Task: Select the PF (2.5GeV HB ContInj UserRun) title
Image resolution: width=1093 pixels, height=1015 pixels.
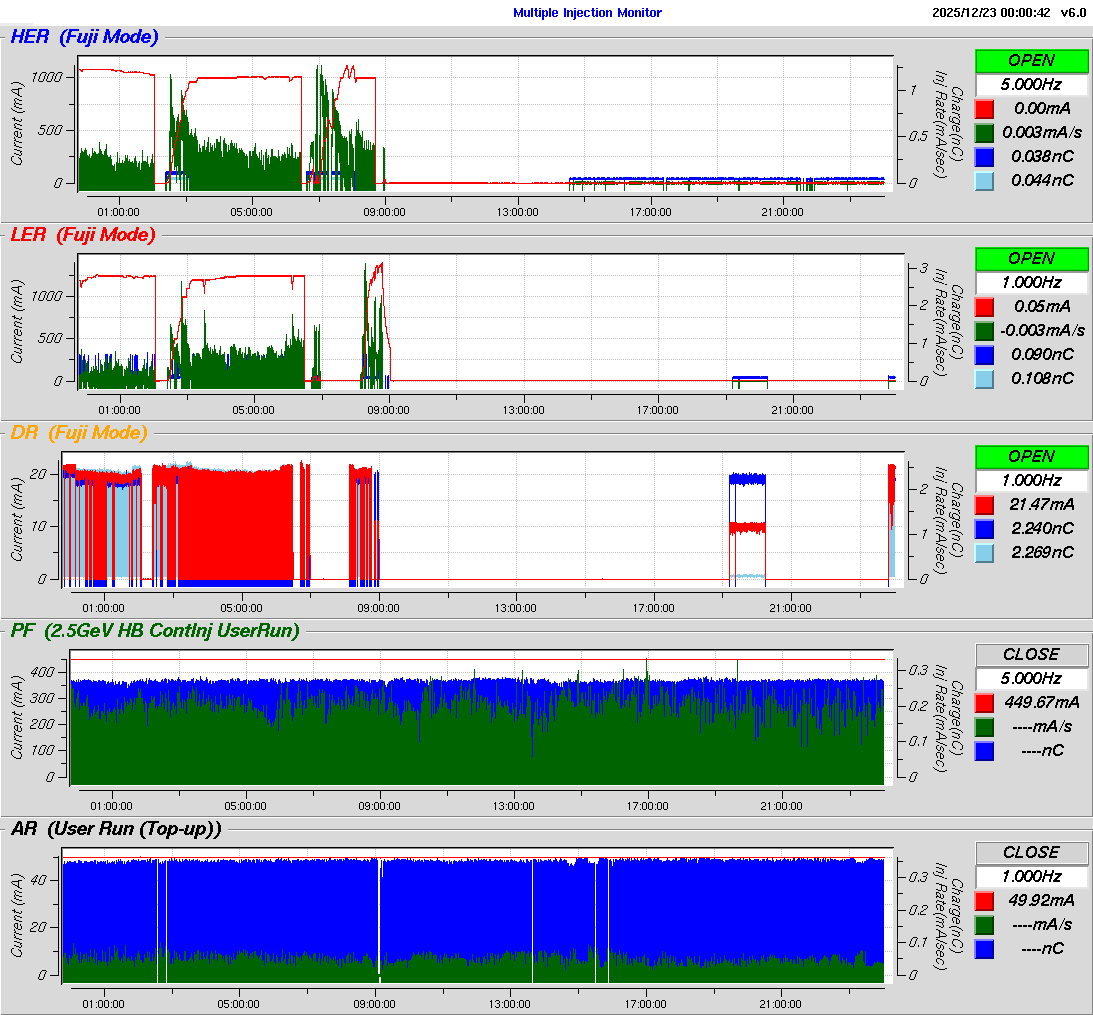Action: [x=155, y=631]
